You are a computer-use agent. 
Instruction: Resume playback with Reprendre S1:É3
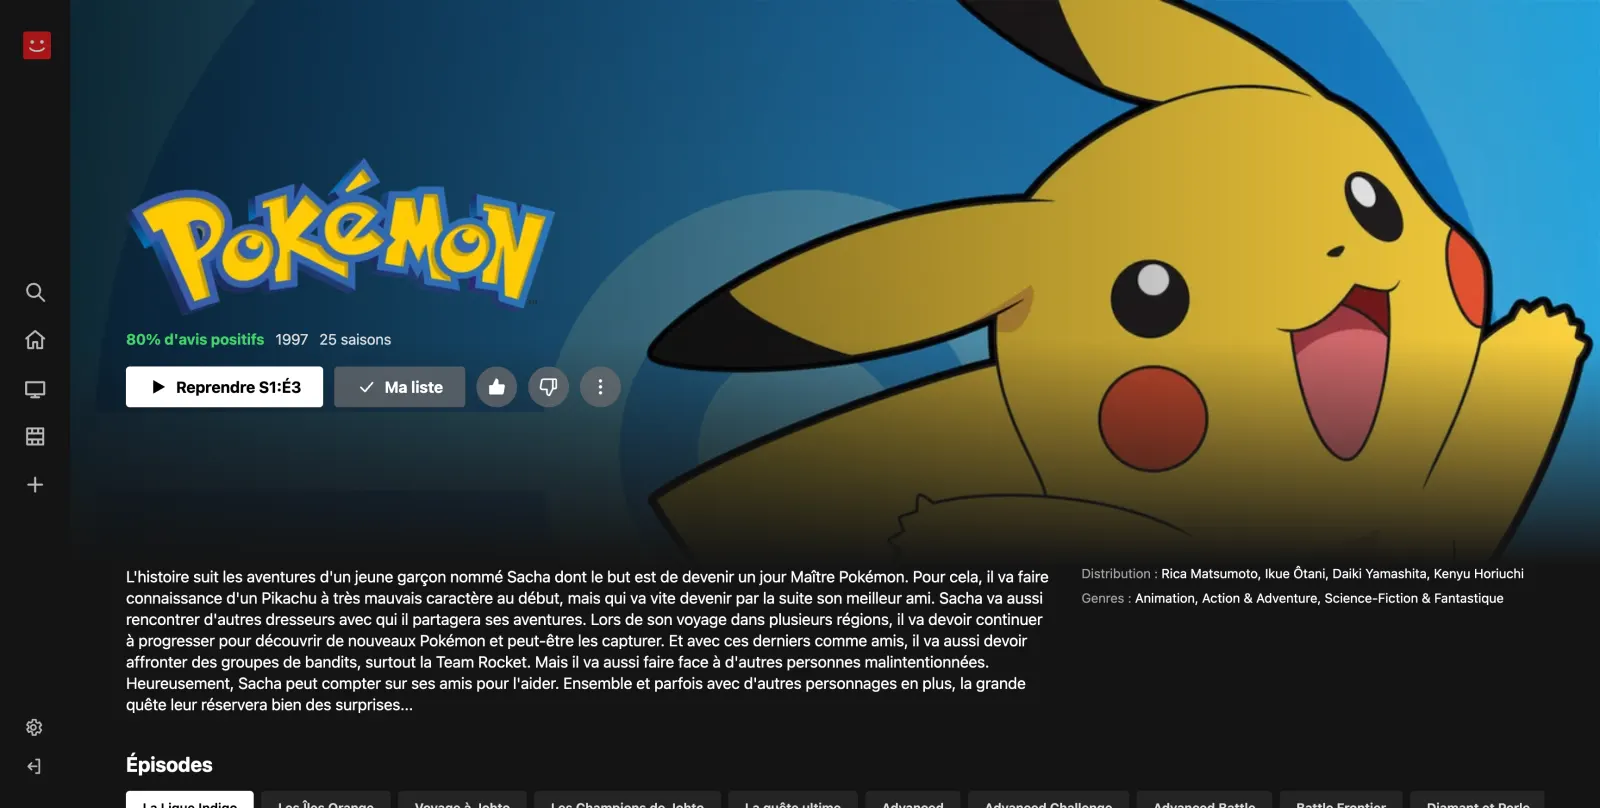pos(224,387)
